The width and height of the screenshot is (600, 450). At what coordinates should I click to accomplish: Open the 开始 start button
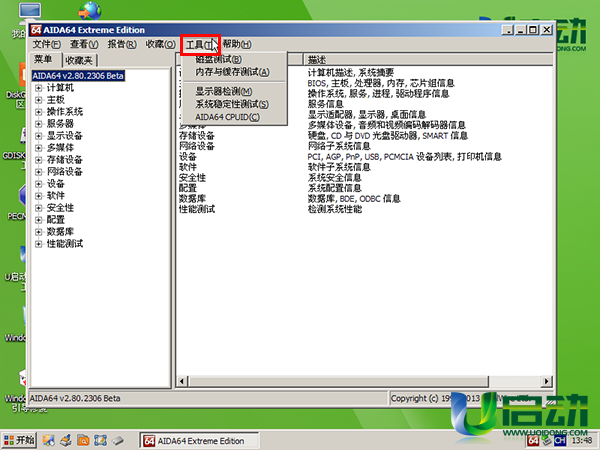(x=19, y=440)
